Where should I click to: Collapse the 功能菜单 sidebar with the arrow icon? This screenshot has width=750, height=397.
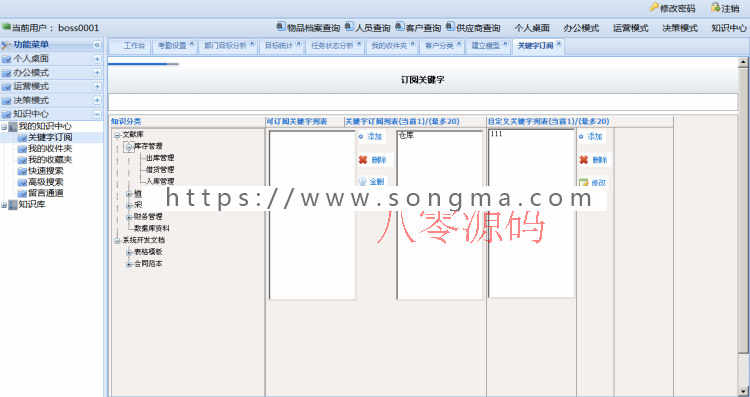pos(97,45)
